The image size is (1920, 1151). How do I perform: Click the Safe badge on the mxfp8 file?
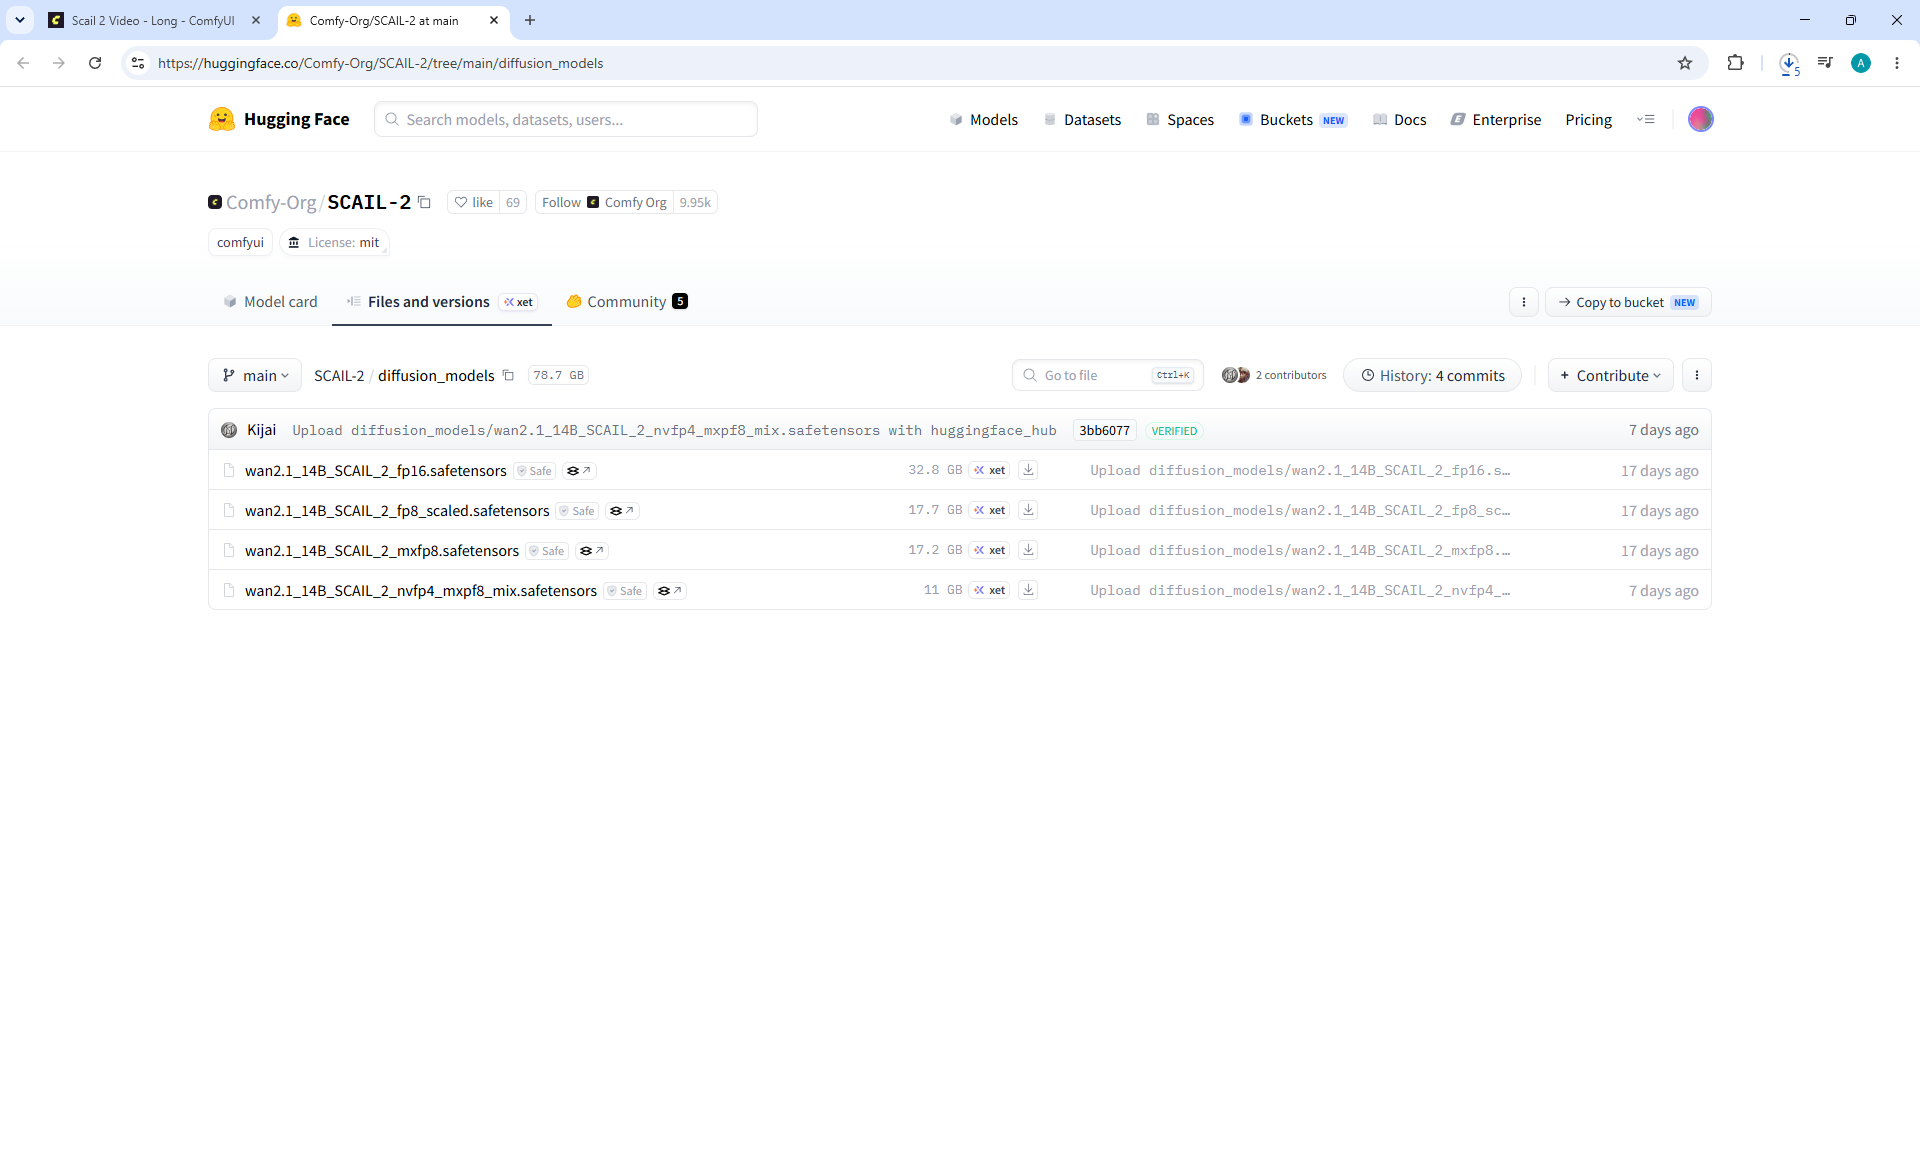pyautogui.click(x=547, y=551)
